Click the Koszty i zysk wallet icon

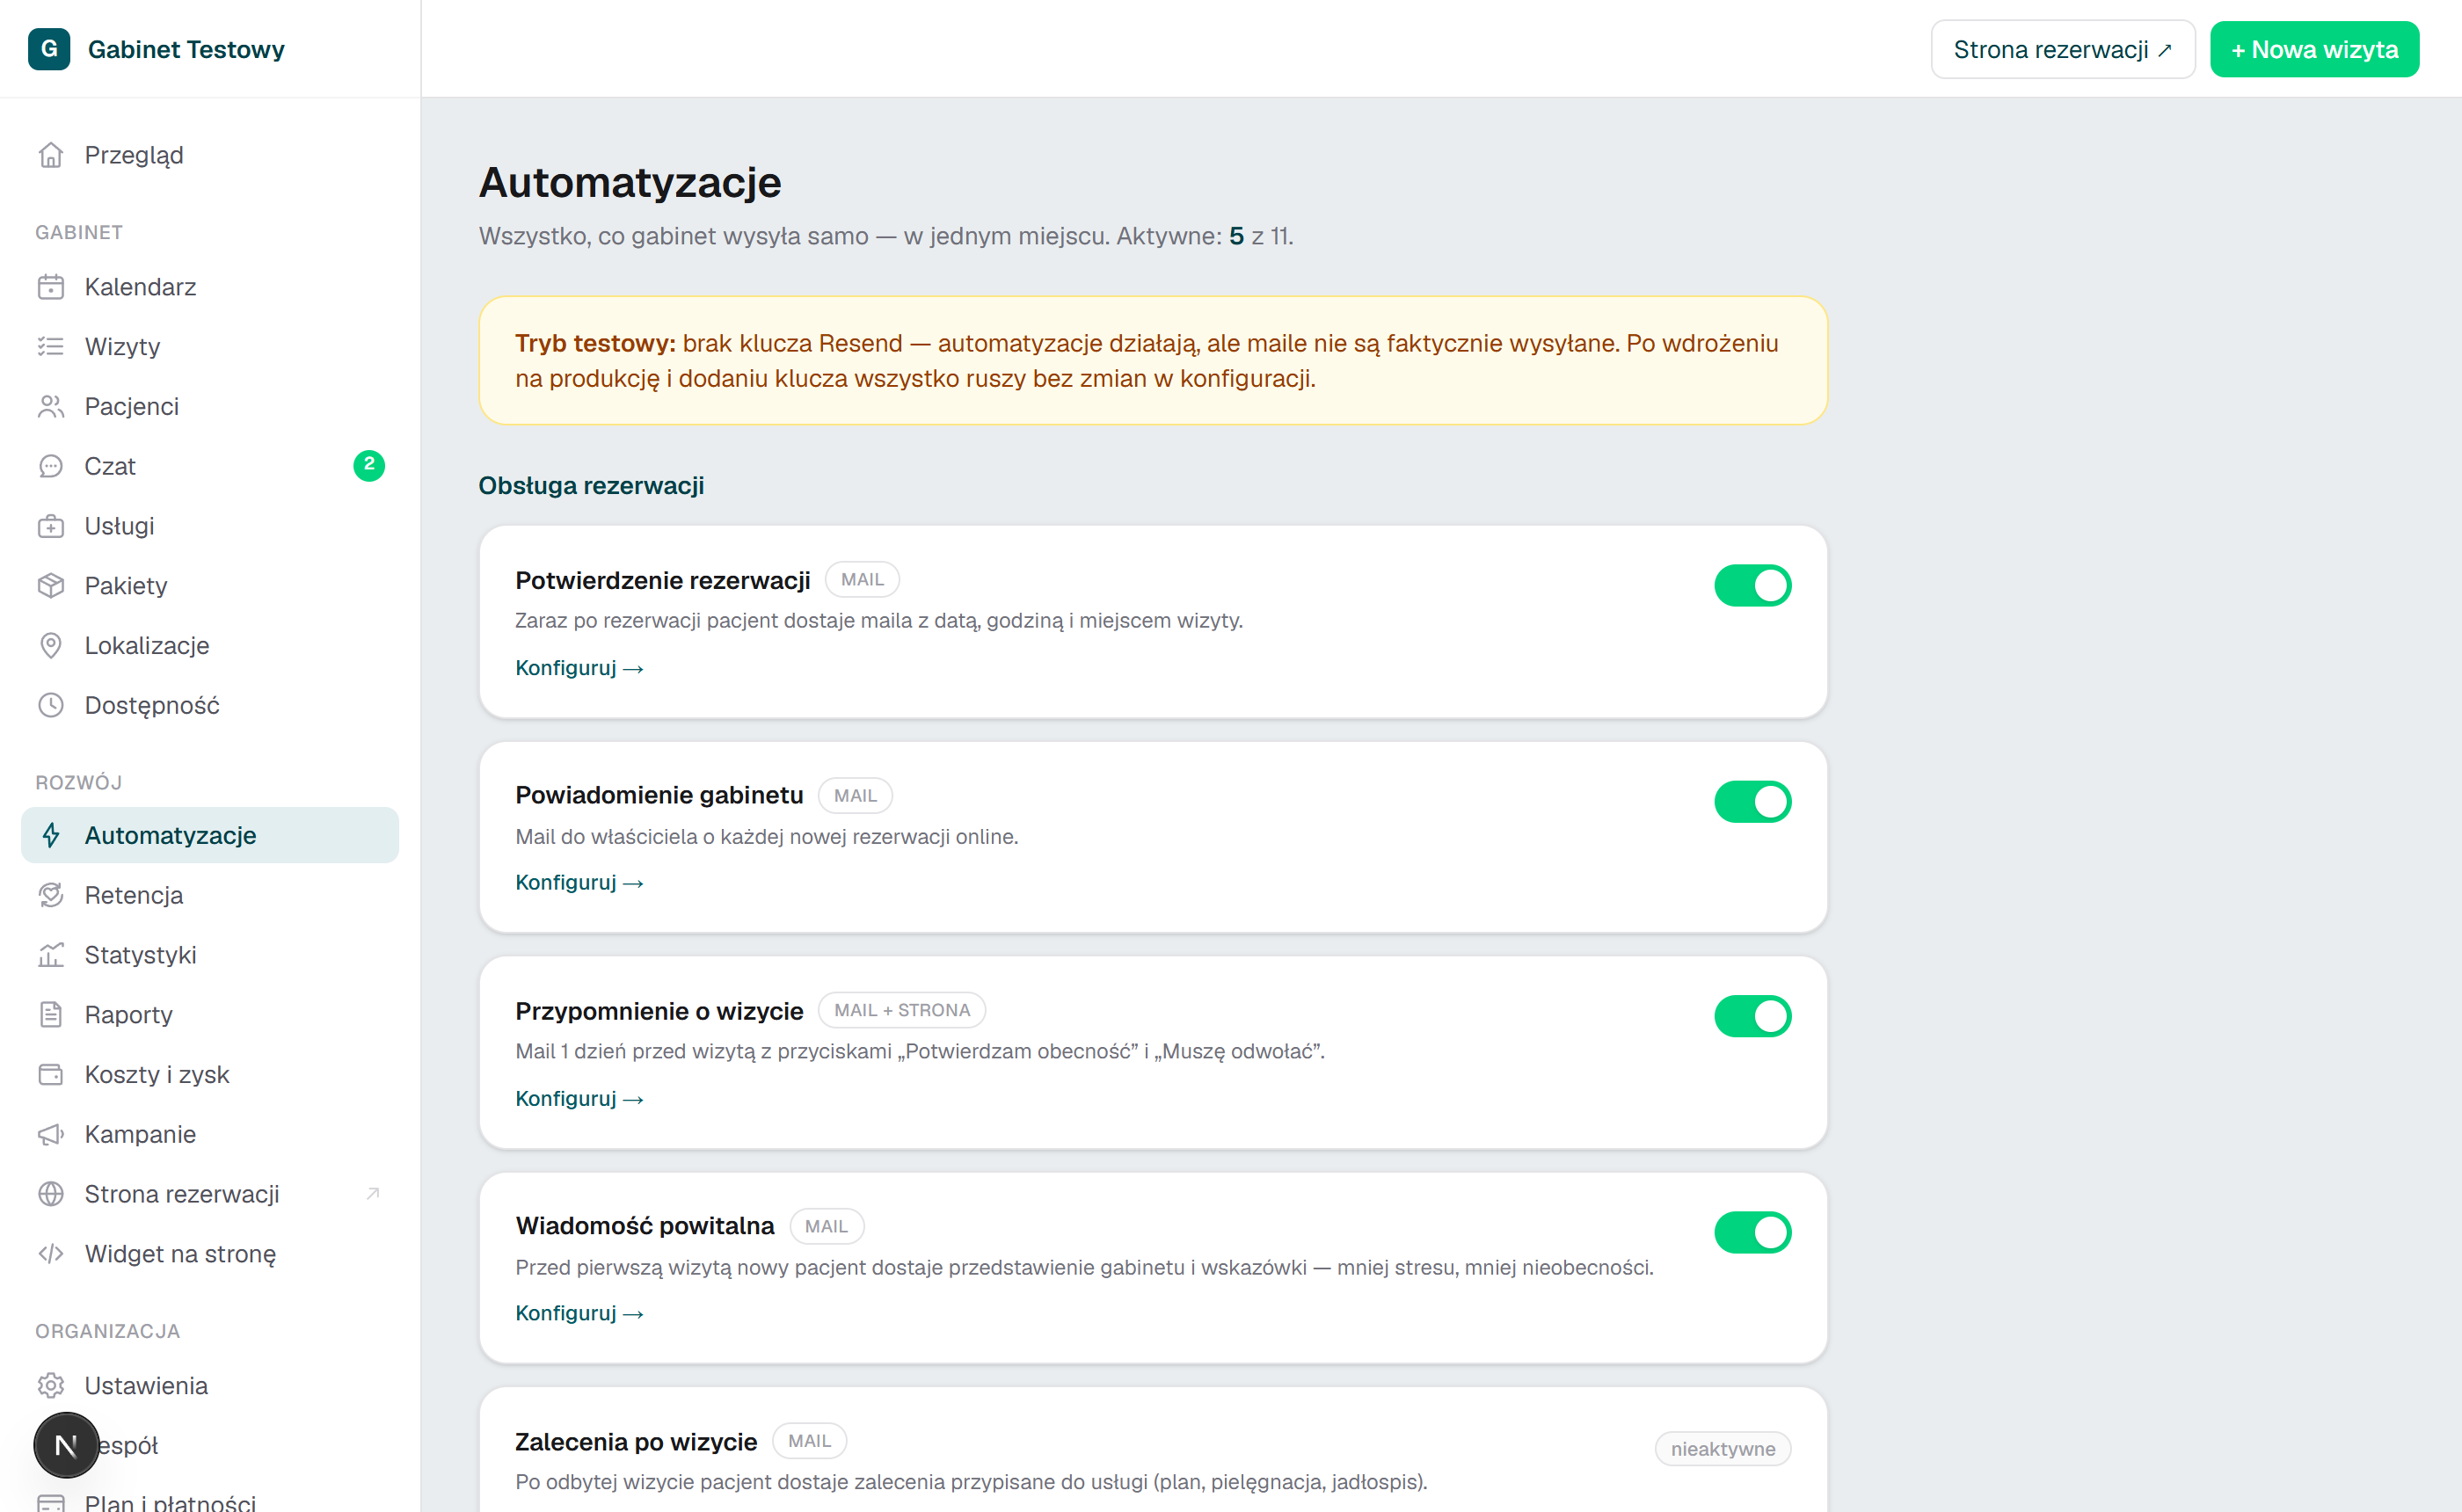pyautogui.click(x=51, y=1074)
